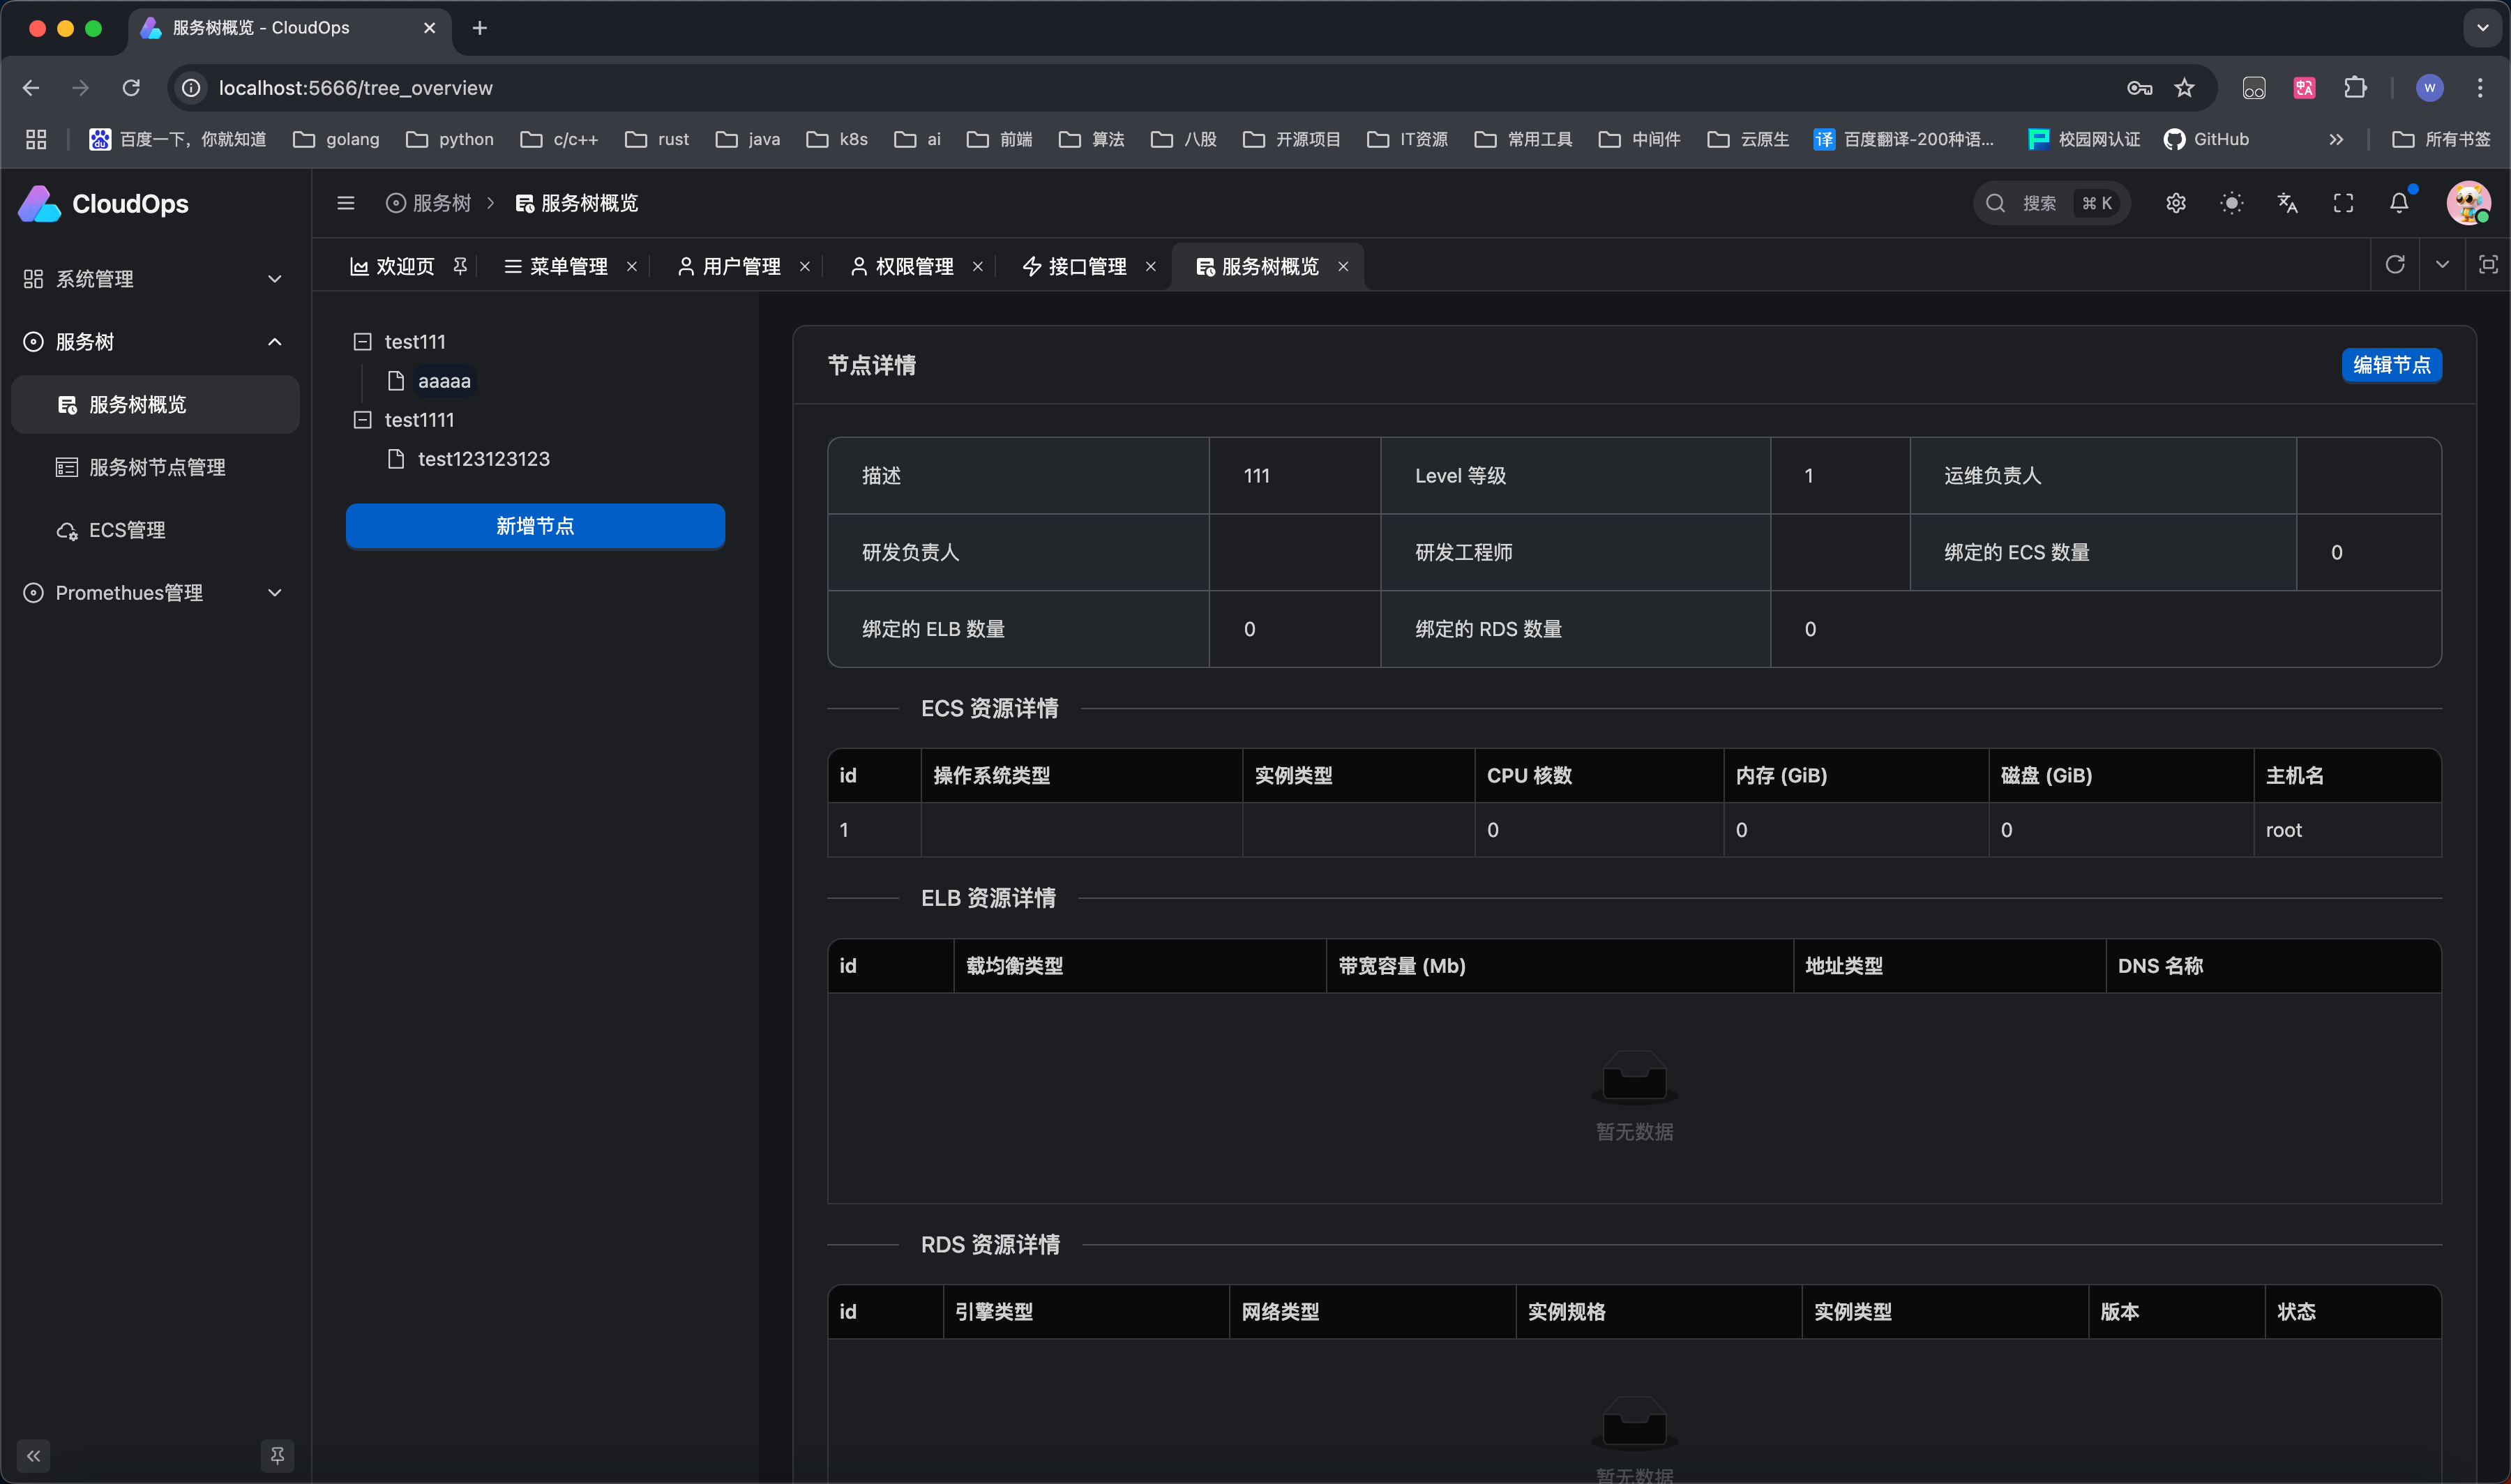Click the root hostname cell
2511x1484 pixels.
click(2347, 830)
